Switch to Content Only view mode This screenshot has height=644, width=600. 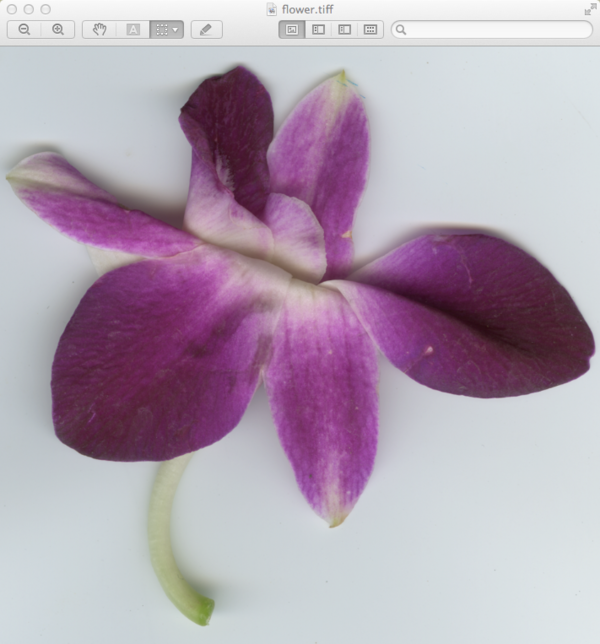point(292,30)
